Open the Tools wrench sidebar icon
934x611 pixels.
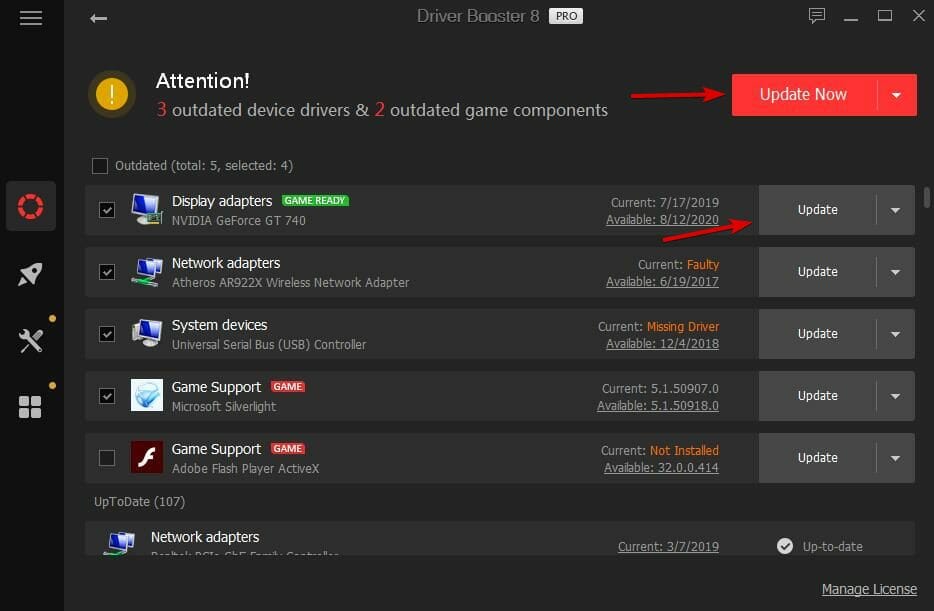(x=30, y=341)
